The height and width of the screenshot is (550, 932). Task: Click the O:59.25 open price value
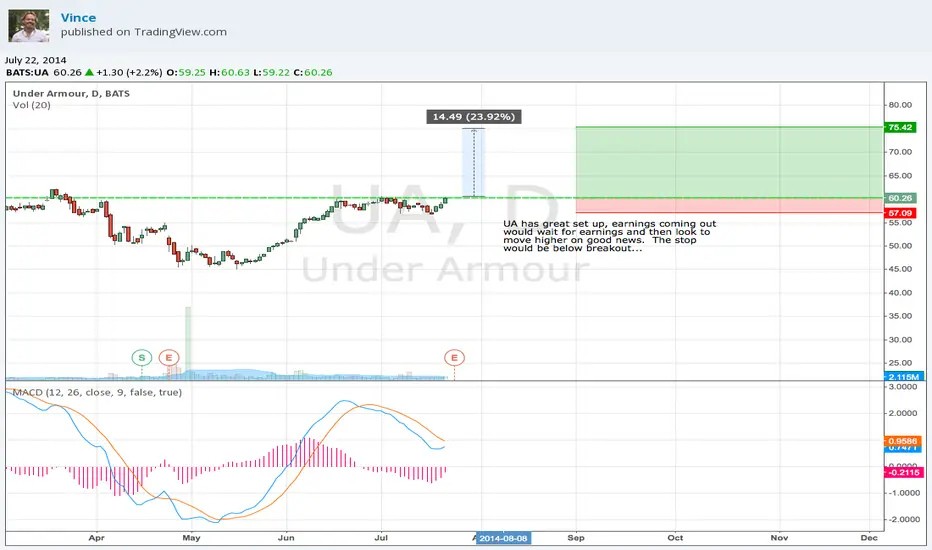coord(186,73)
